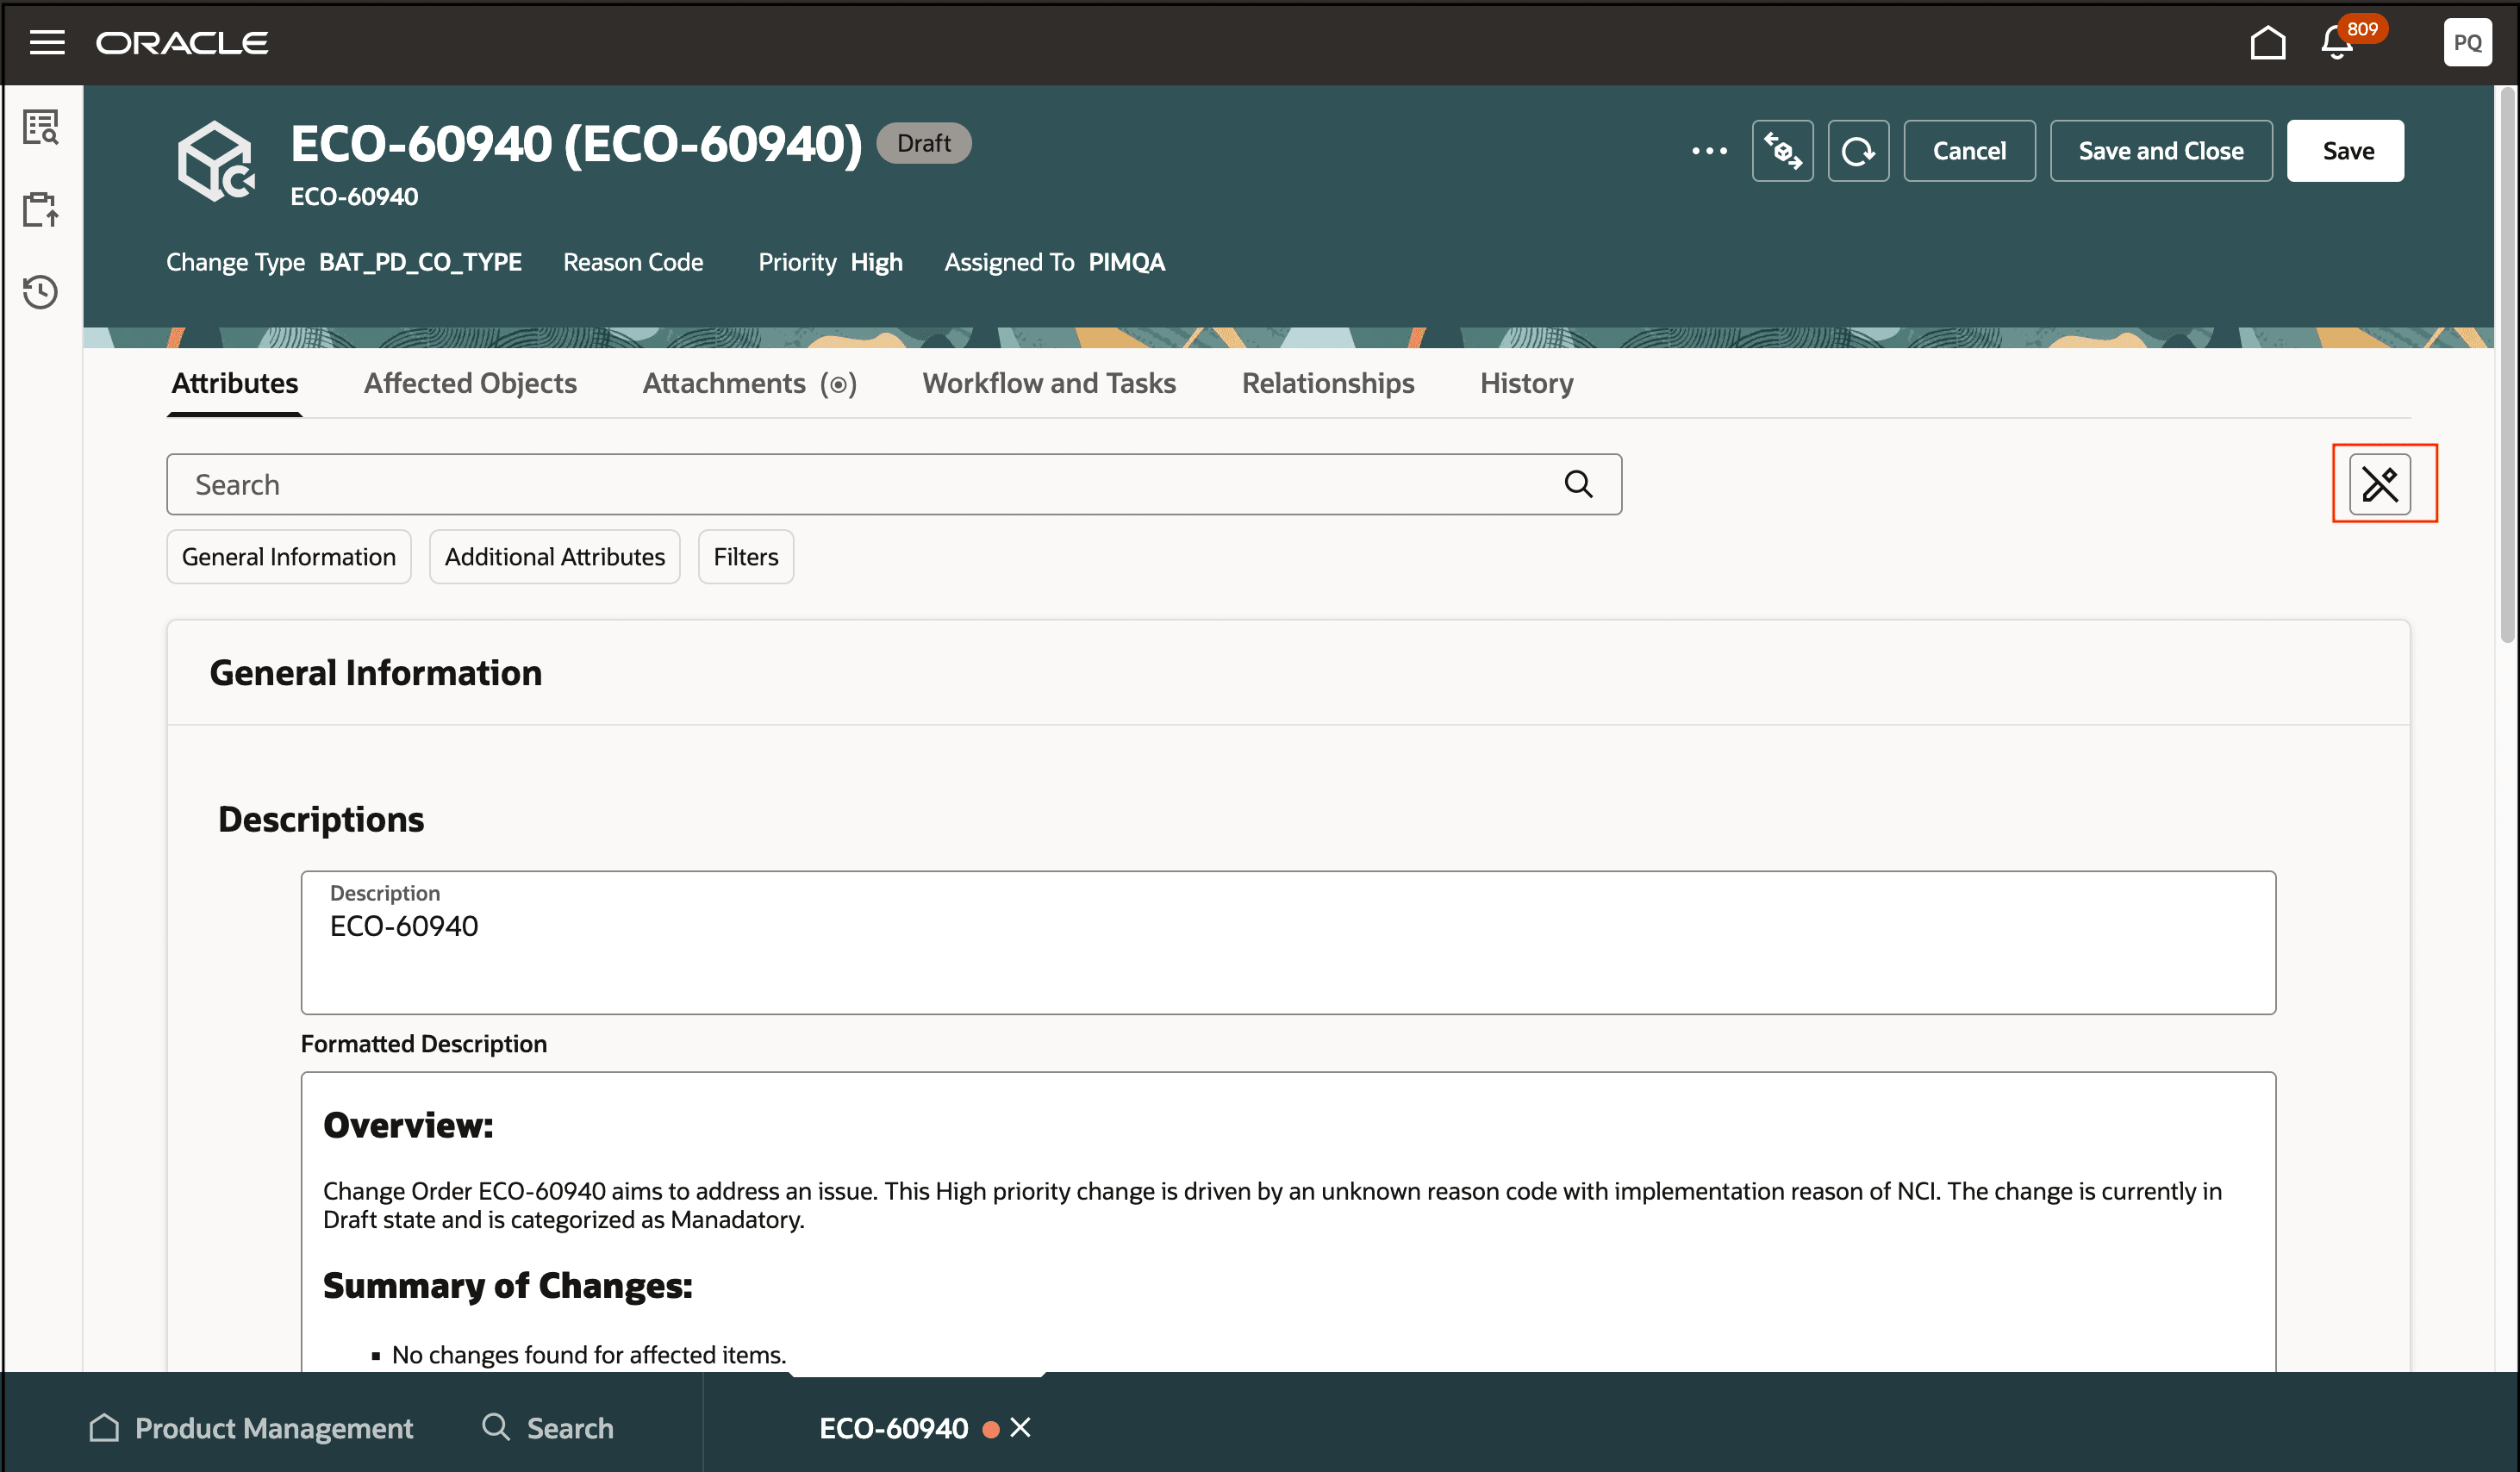Toggle the General Information filter chip

coord(288,557)
